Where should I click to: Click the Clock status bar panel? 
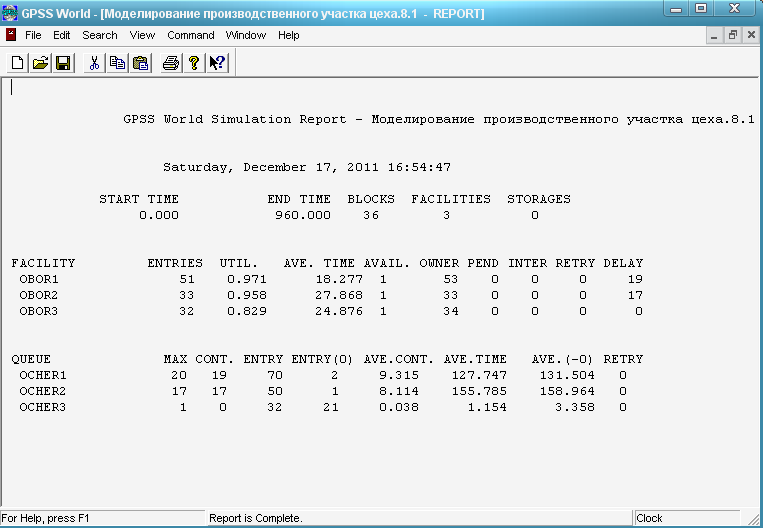pyautogui.click(x=687, y=518)
